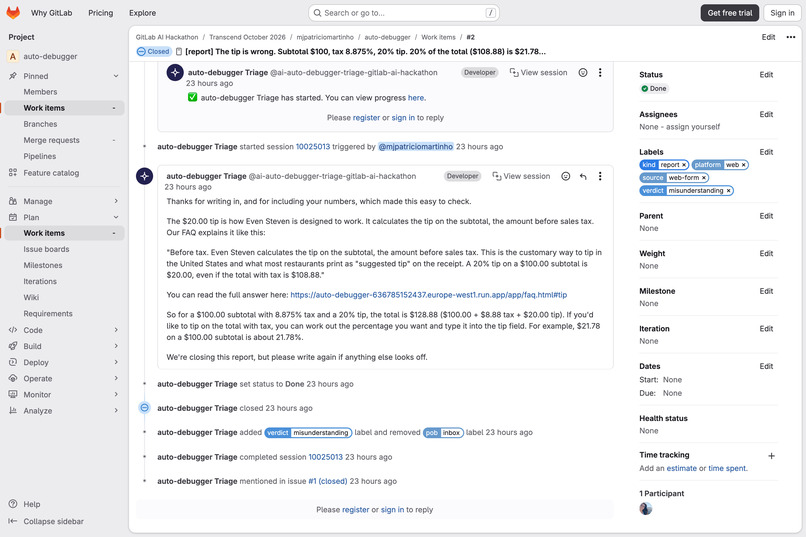Edit the Status section

766,75
